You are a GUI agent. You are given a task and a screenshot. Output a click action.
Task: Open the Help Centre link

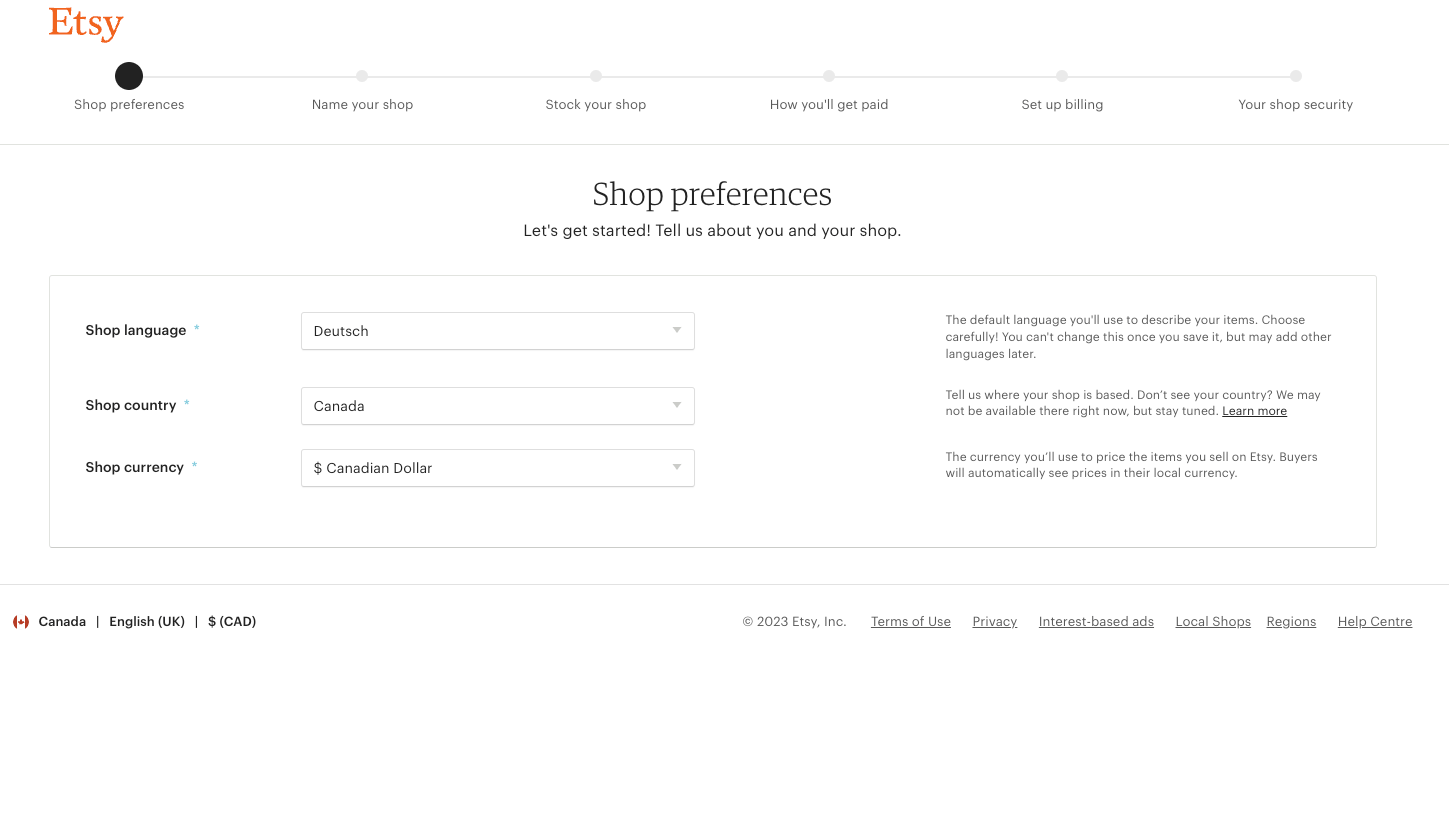click(1375, 622)
